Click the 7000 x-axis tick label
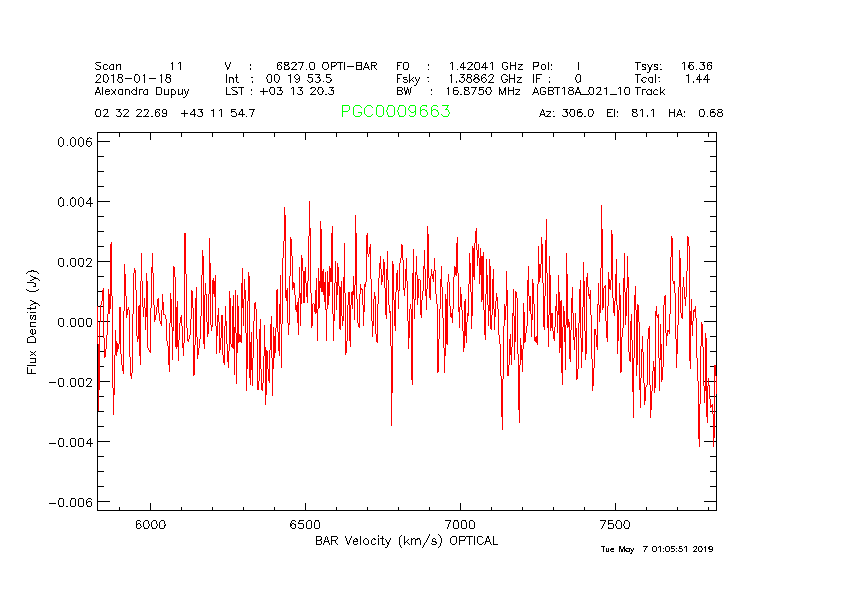This screenshot has width=842, height=595. [x=460, y=525]
